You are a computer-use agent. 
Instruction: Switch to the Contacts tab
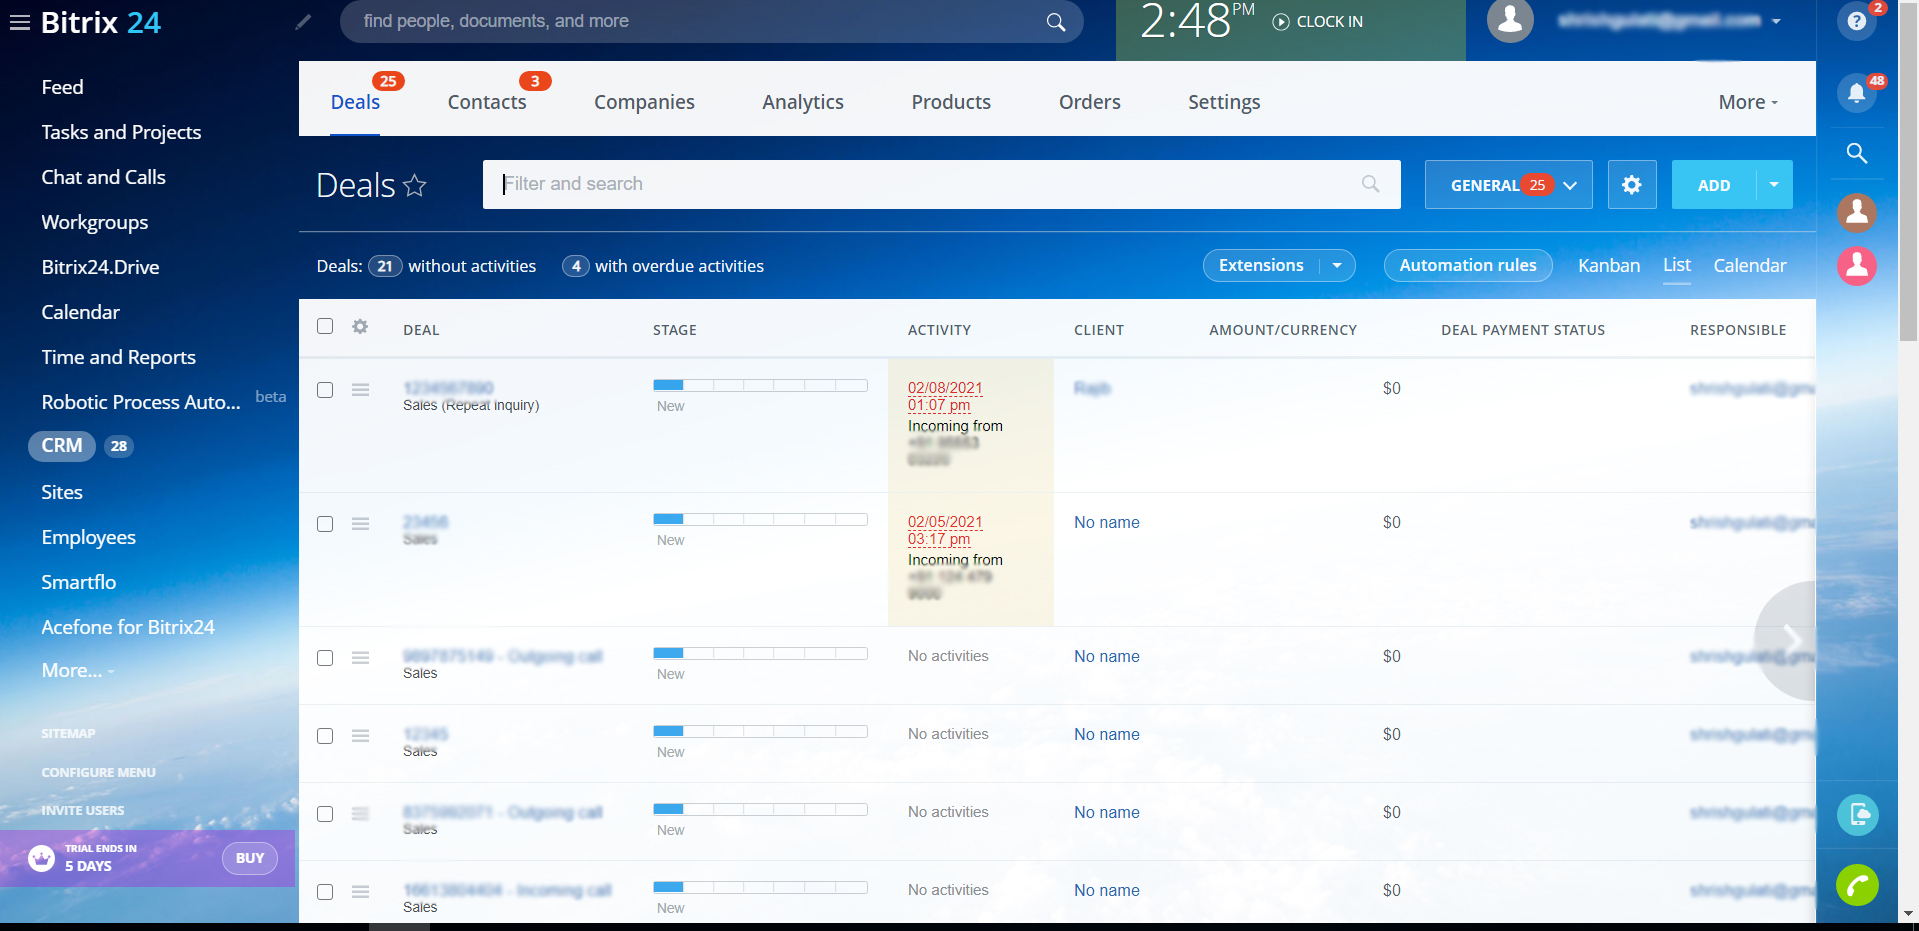point(486,102)
